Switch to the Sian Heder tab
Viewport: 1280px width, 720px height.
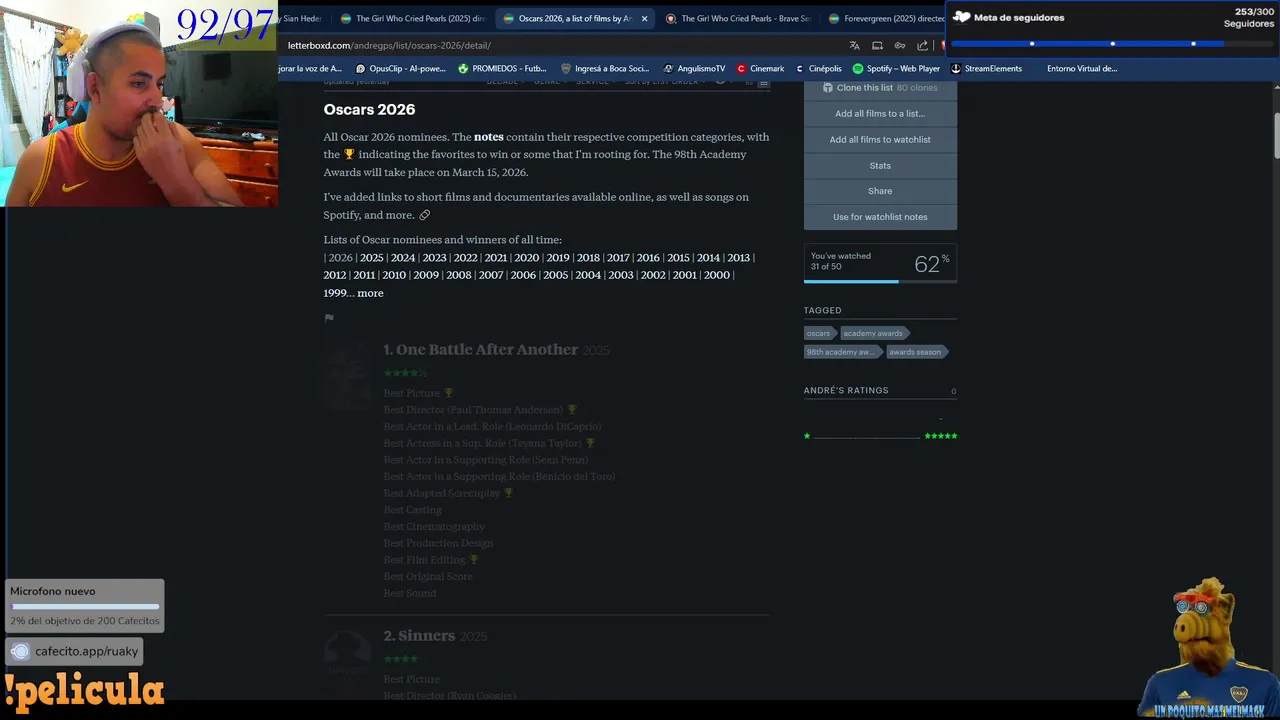click(303, 18)
